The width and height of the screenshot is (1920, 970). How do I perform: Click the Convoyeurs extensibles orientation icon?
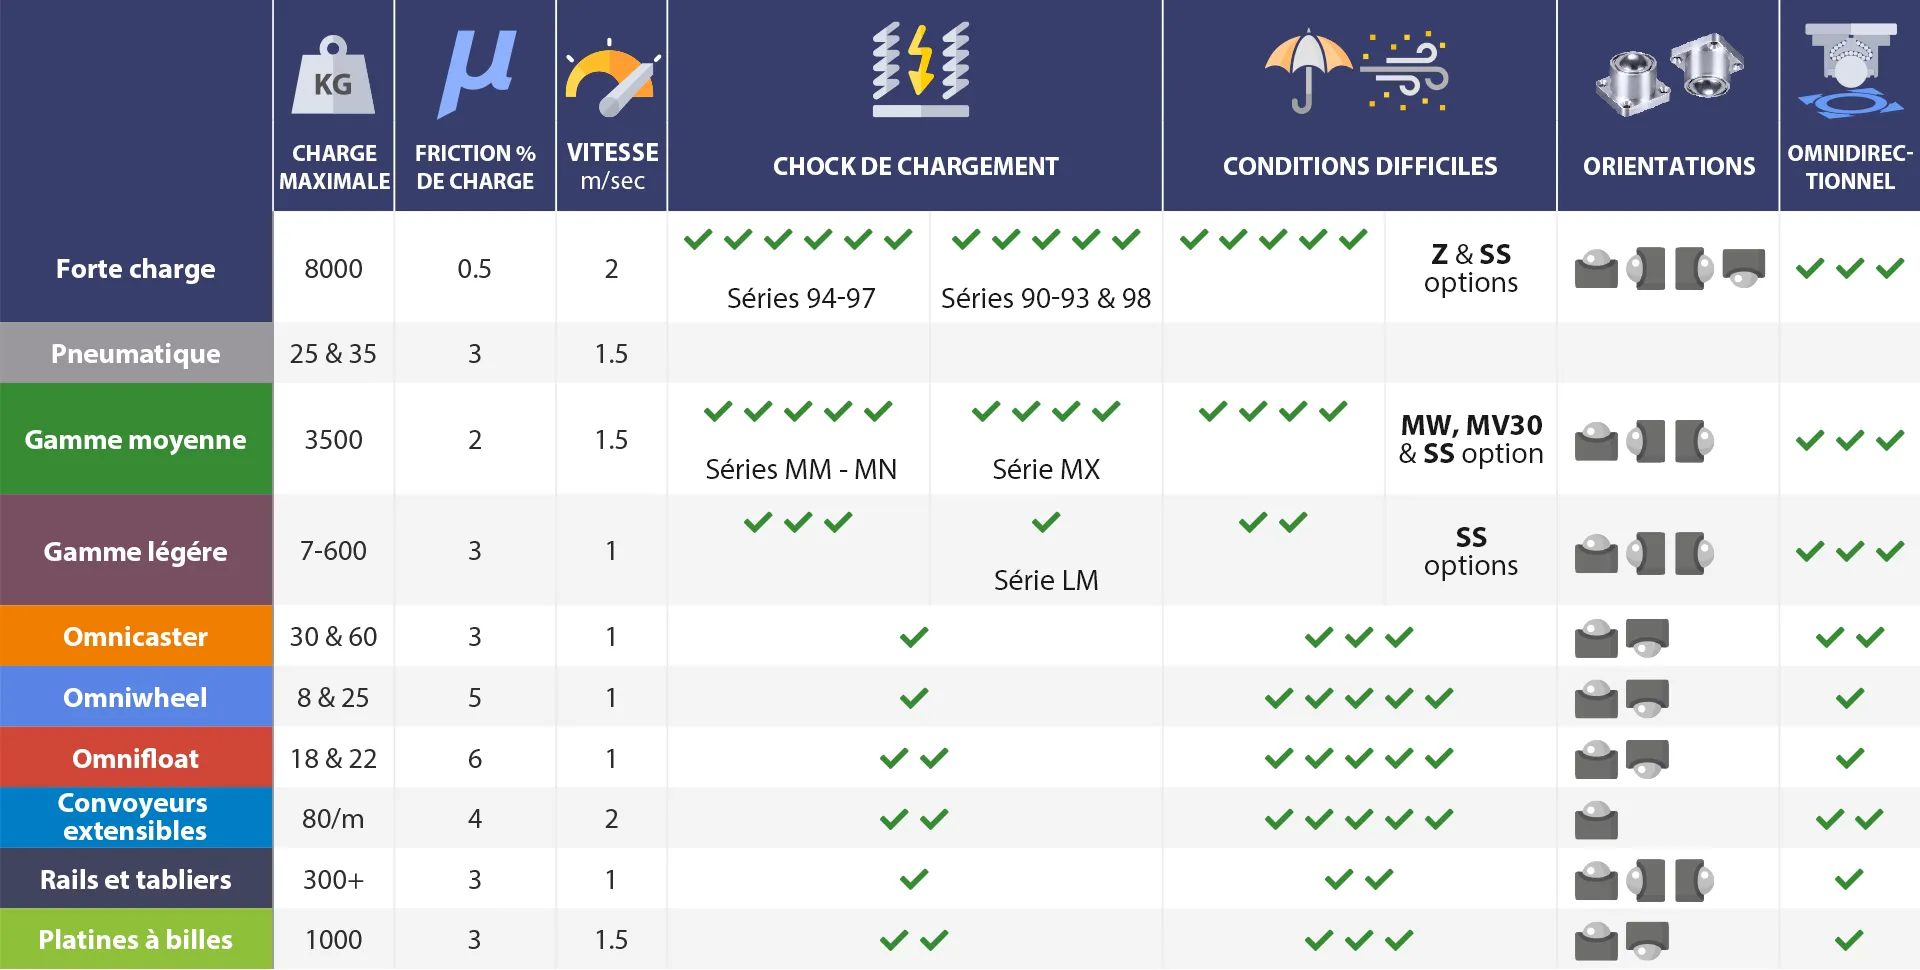[1596, 820]
